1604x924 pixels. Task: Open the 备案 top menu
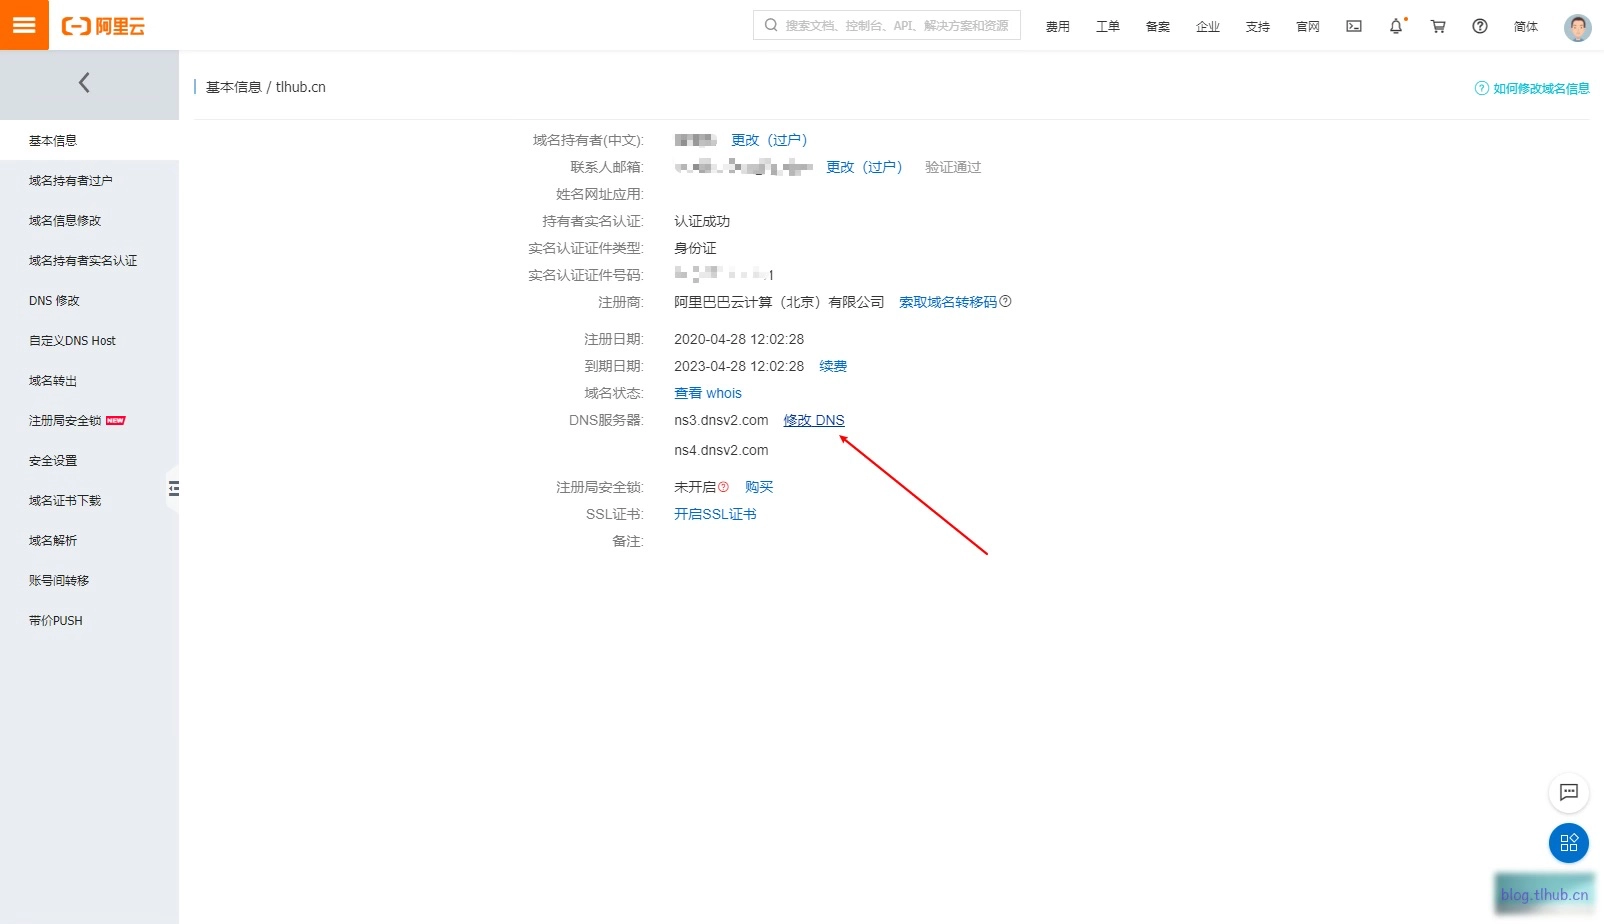pyautogui.click(x=1158, y=27)
